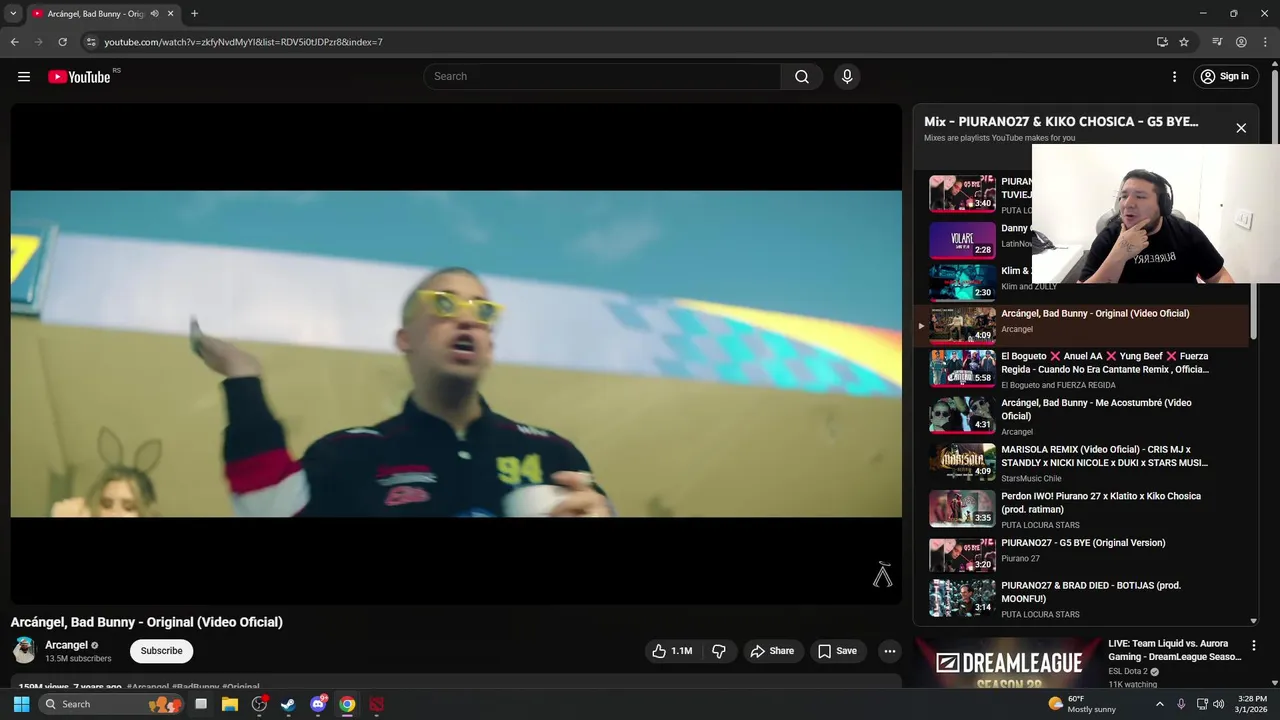Share the Arcángel video
This screenshot has height=720, width=1280.
[x=772, y=651]
